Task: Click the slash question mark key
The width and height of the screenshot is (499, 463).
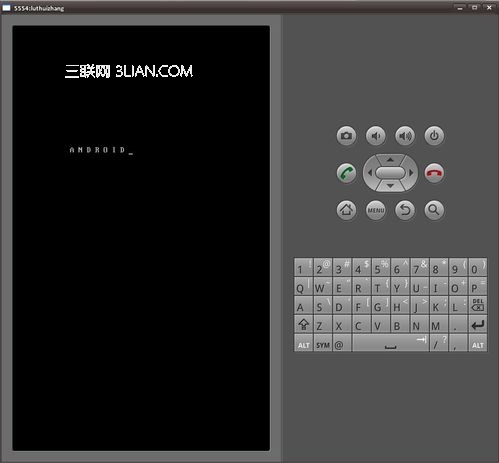Action: pos(439,343)
